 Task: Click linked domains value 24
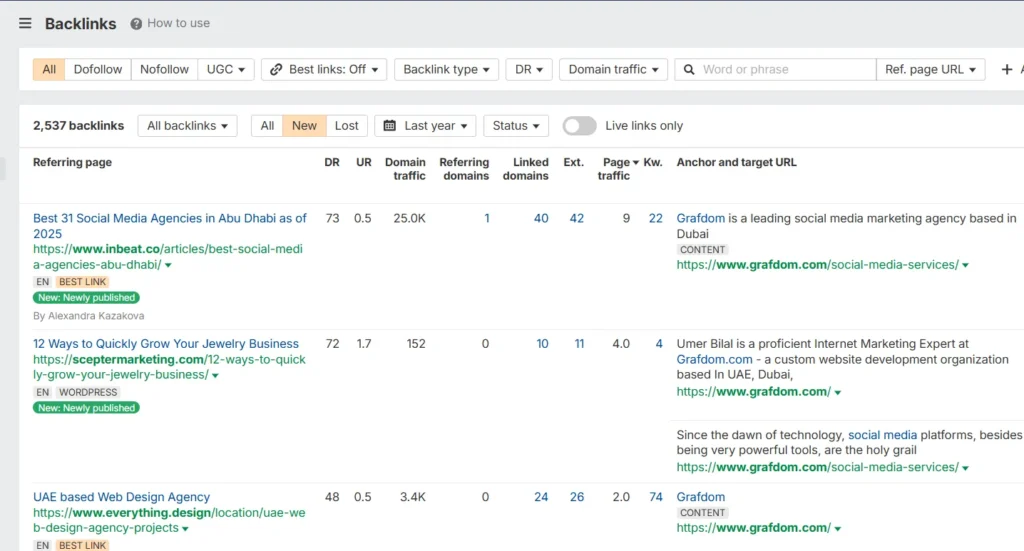(541, 497)
